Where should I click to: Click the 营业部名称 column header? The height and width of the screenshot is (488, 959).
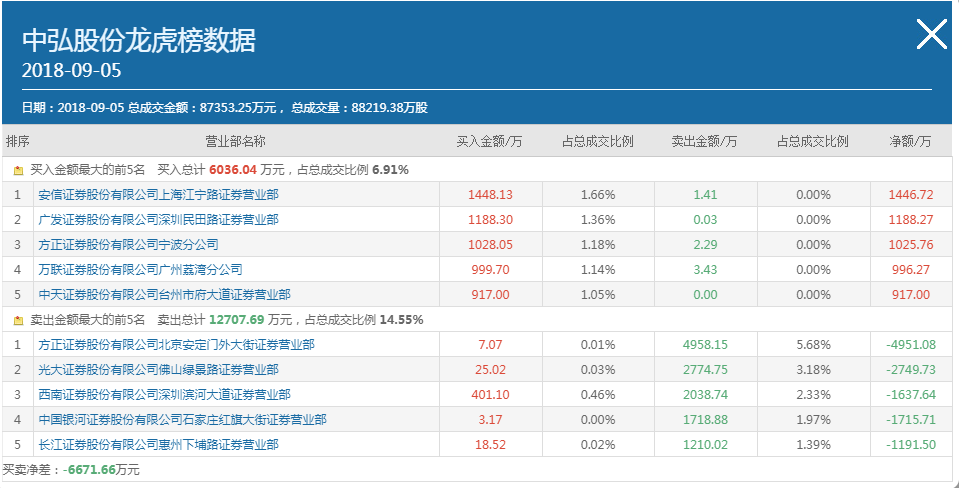click(235, 142)
